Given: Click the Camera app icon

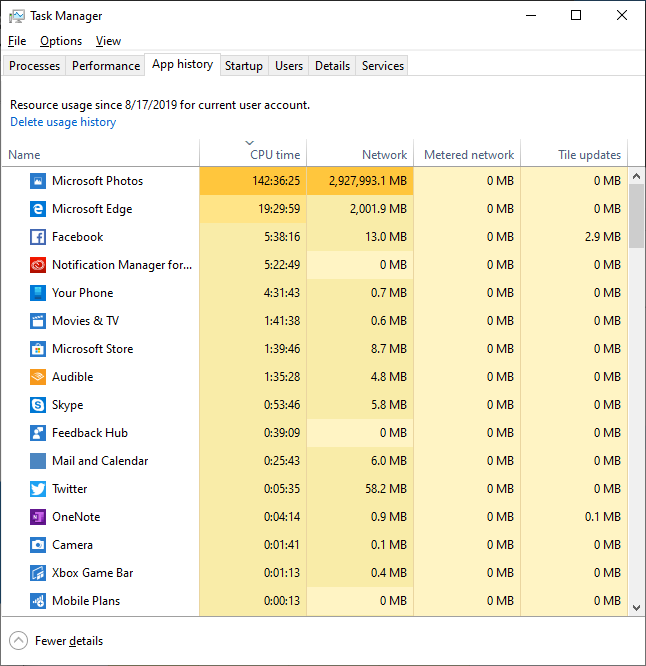Looking at the screenshot, I should coord(38,545).
